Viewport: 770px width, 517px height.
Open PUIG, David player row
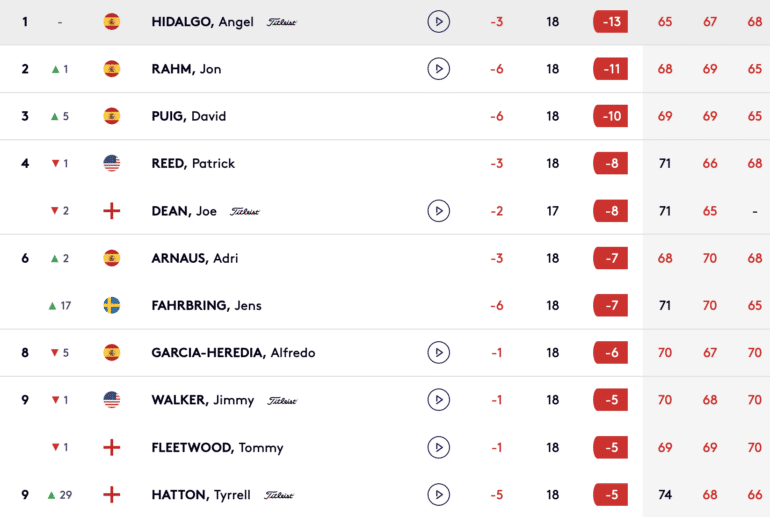coord(189,116)
